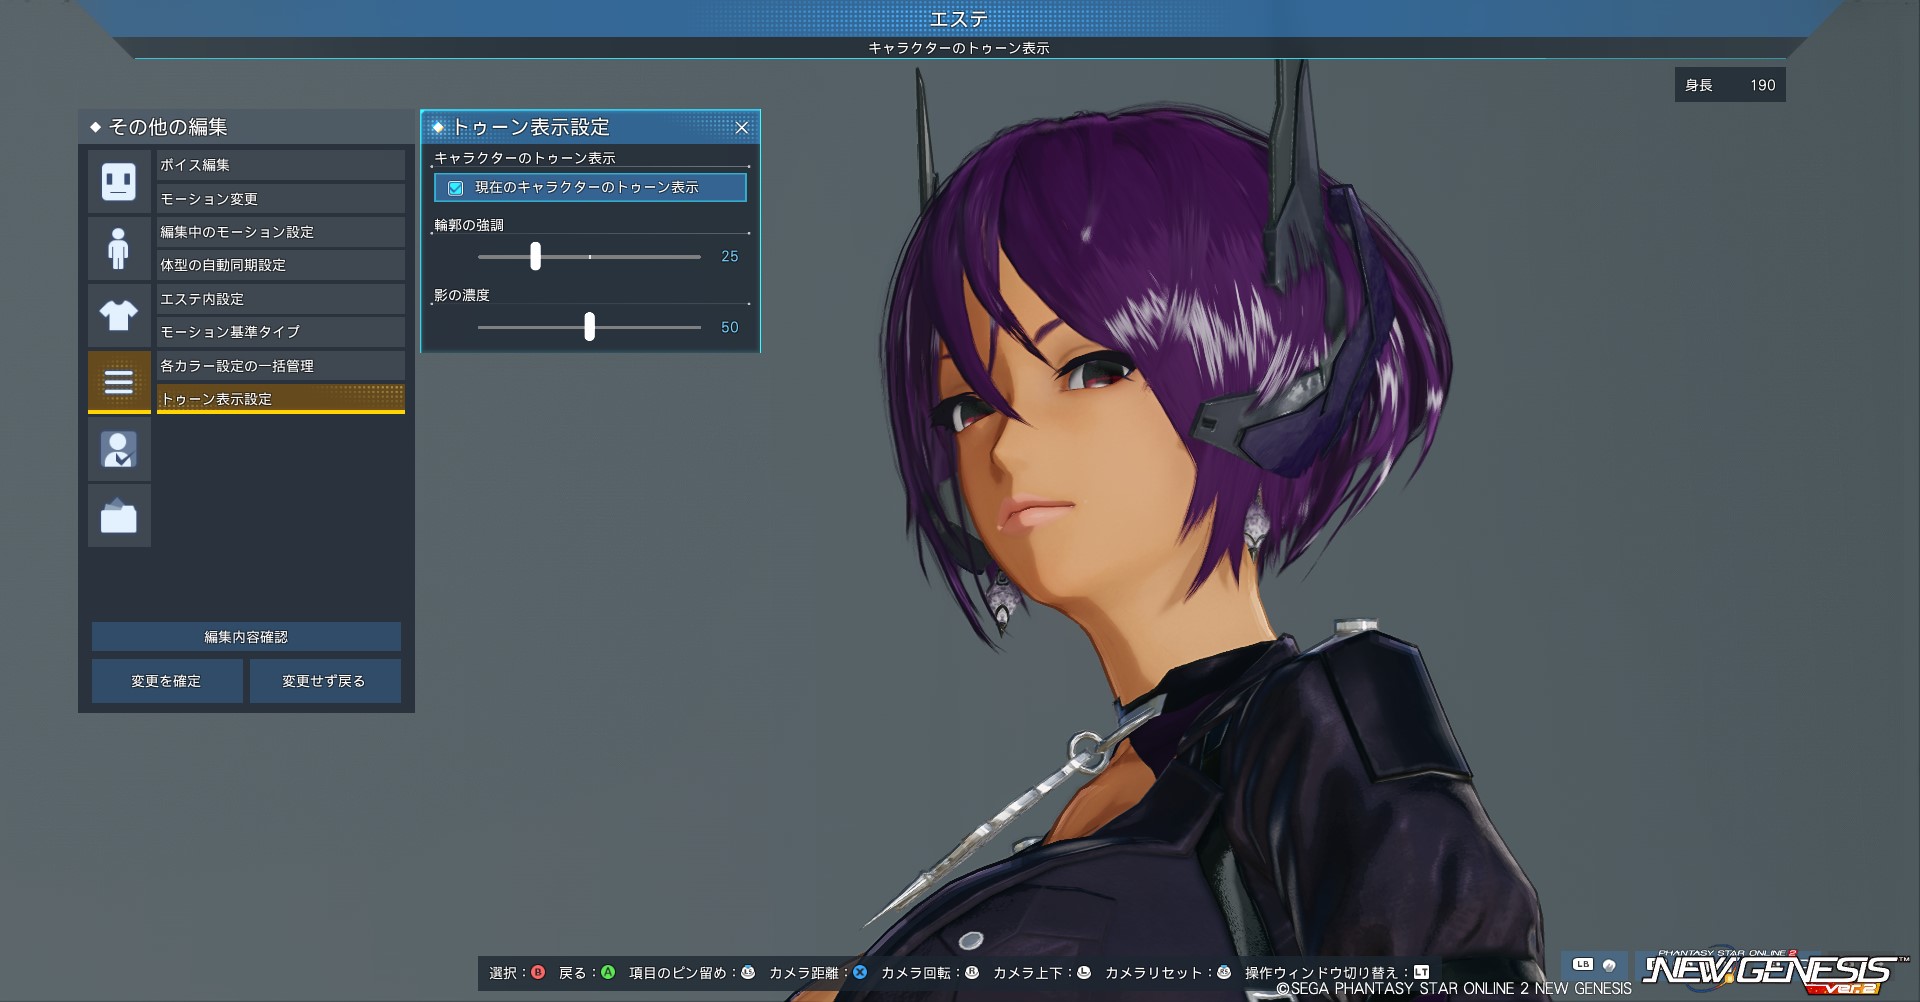The image size is (1920, 1002).
Task: Select the face/voice category icon
Action: point(119,181)
